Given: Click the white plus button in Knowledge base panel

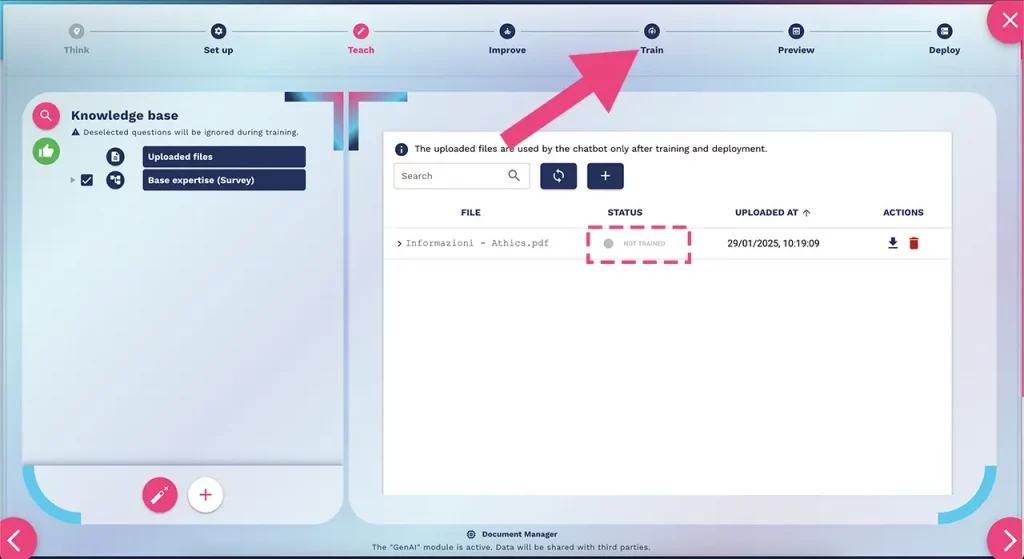Looking at the screenshot, I should [x=205, y=495].
